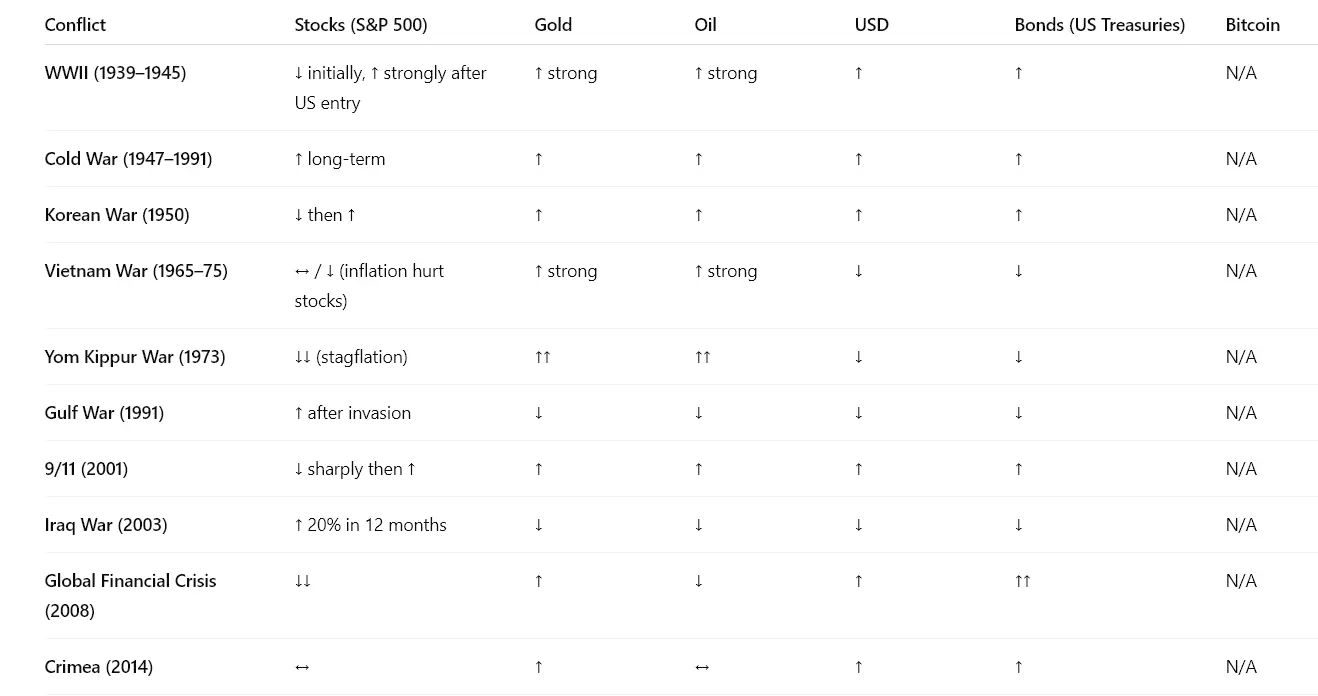
Task: Click the Gulf War (1991) row label
Action: 104,413
